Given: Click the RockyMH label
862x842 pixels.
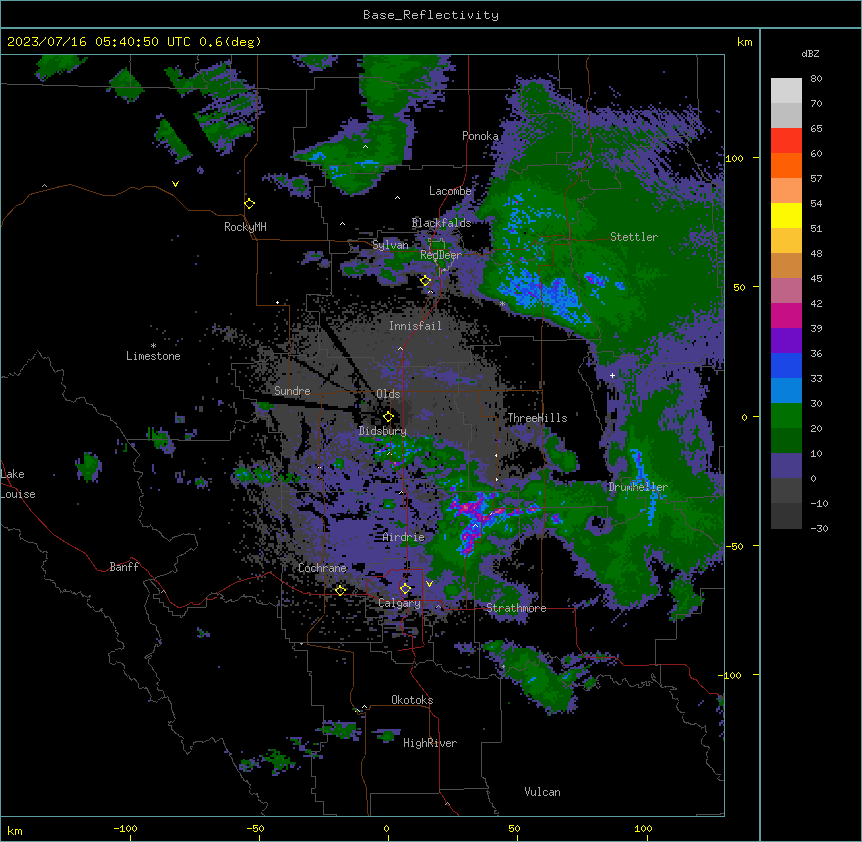Looking at the screenshot, I should [245, 227].
